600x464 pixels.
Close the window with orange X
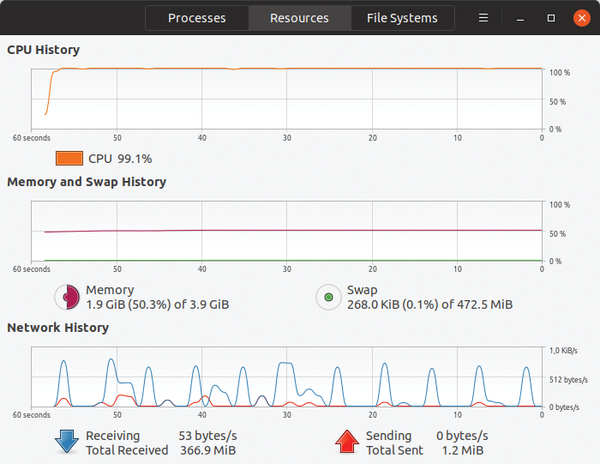(x=582, y=18)
